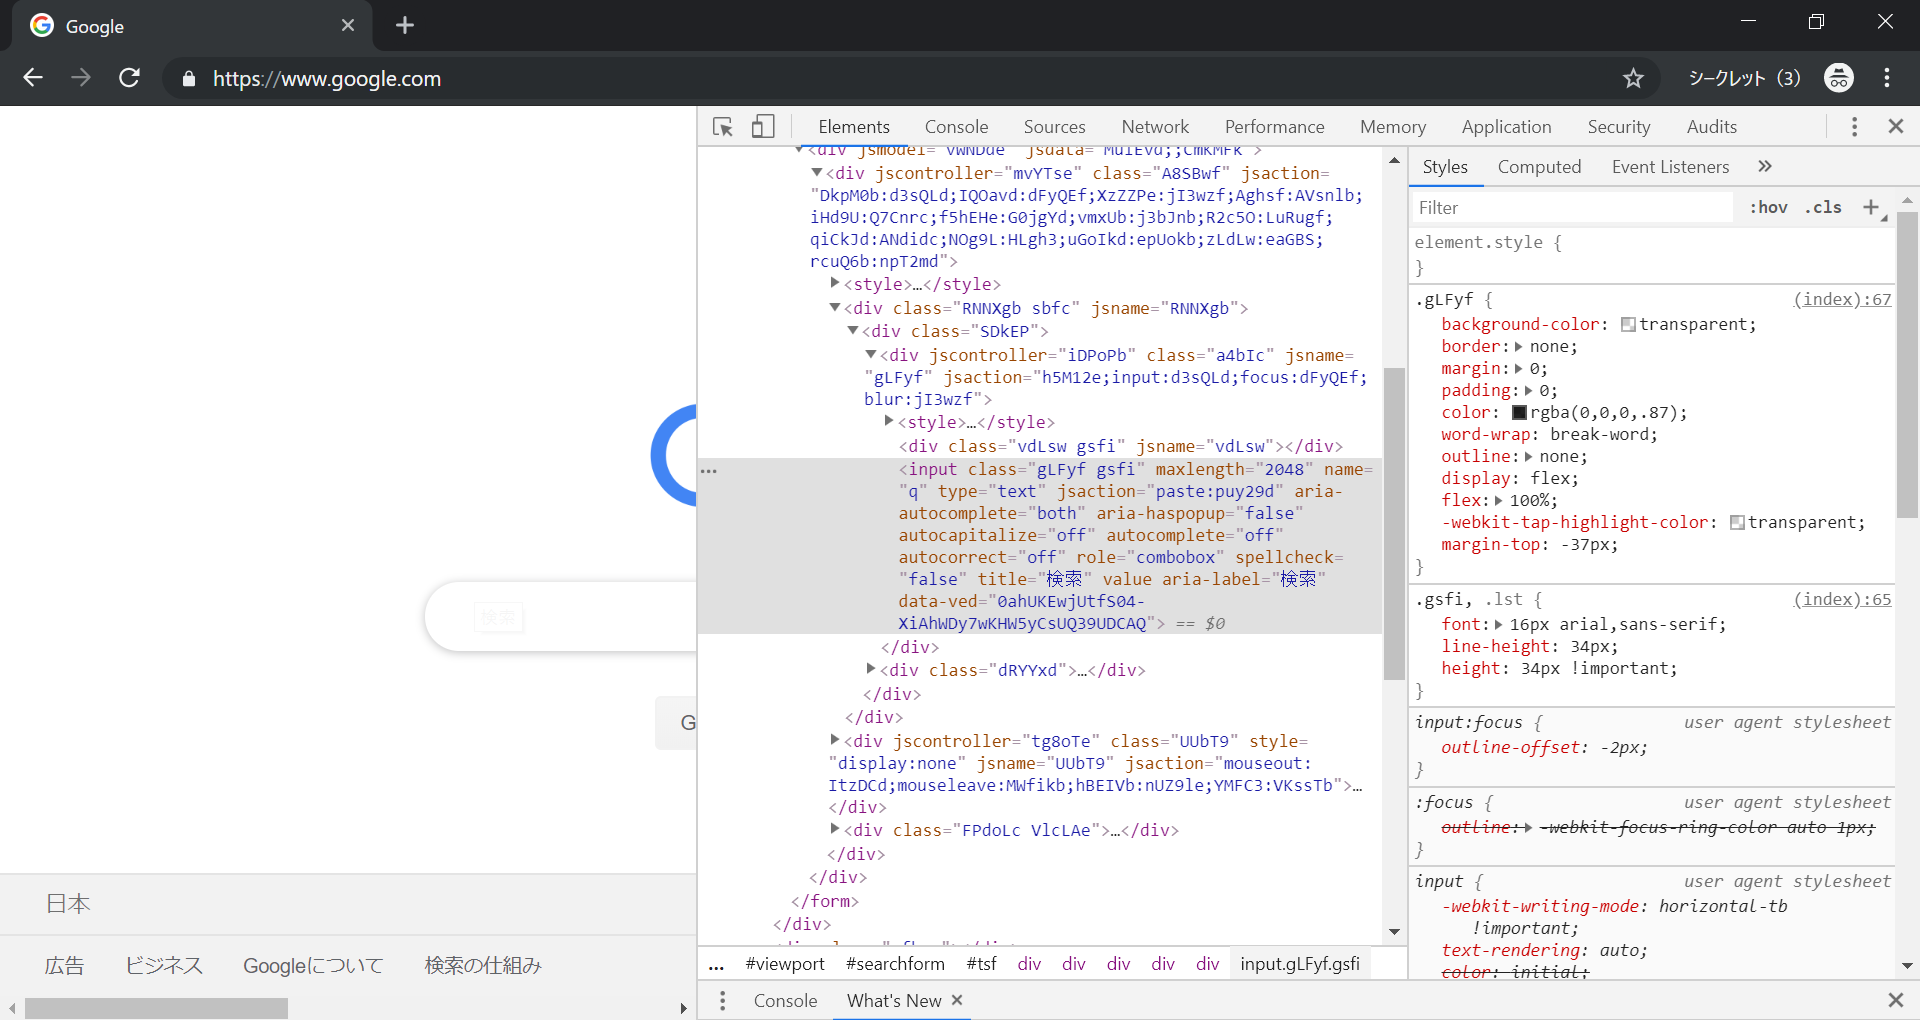Switch to the Network tab
The height and width of the screenshot is (1020, 1920).
1155,127
